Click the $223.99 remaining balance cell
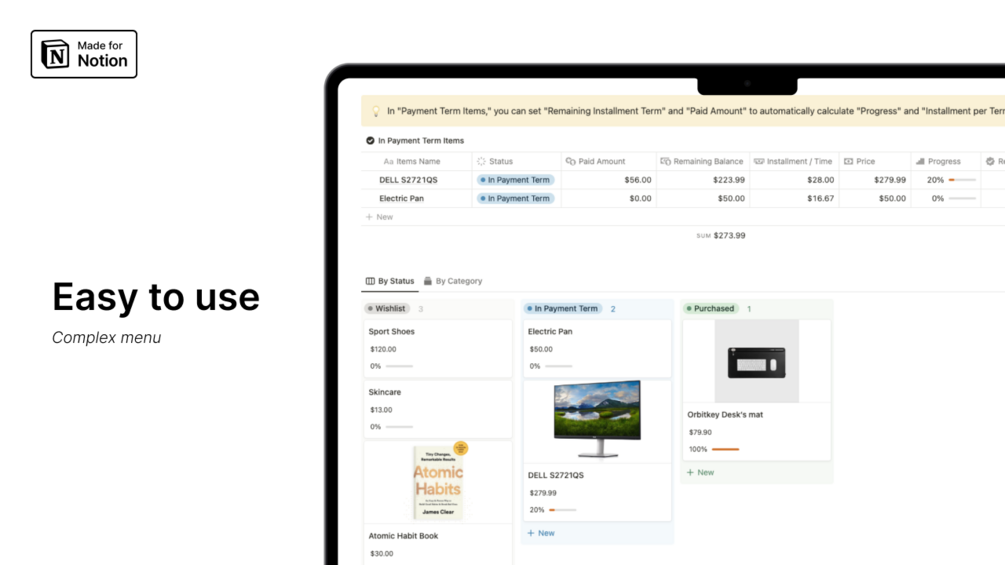The height and width of the screenshot is (565, 1005). [x=729, y=180]
